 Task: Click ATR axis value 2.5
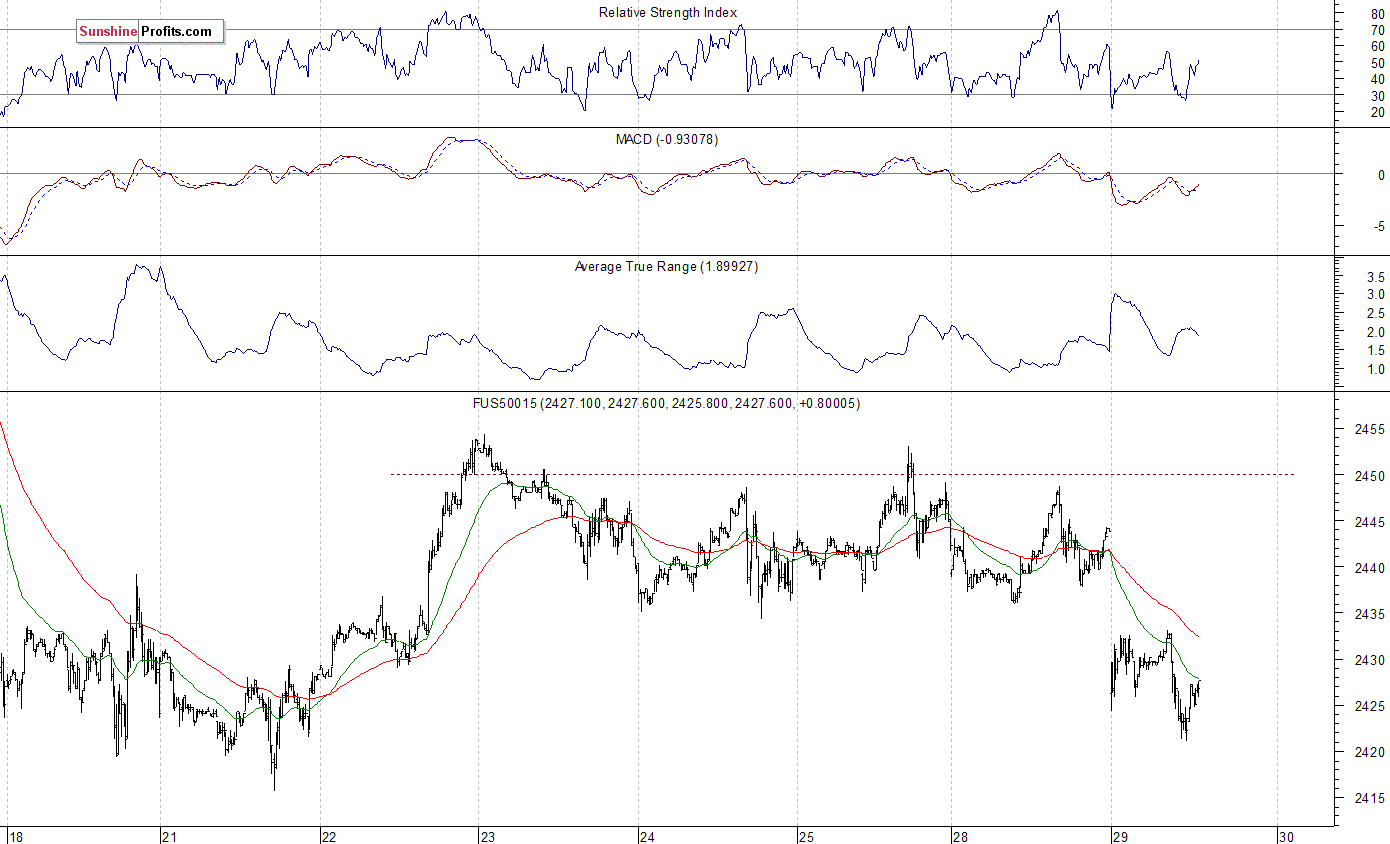click(1375, 313)
